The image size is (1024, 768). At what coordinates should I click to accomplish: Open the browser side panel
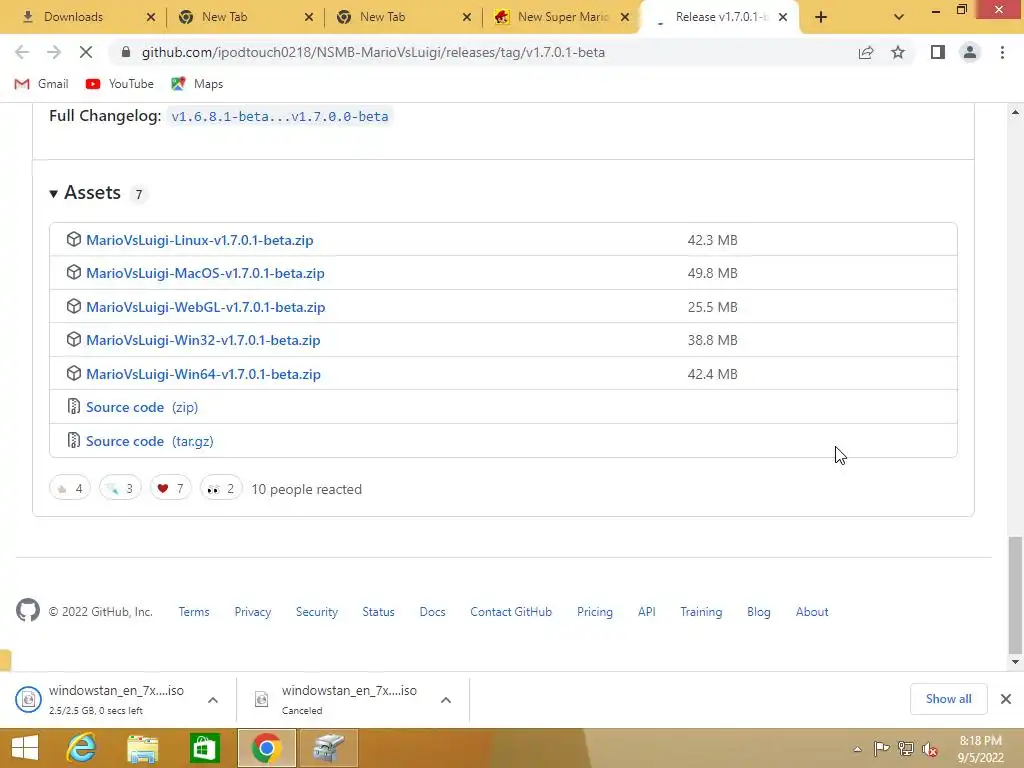coord(938,52)
